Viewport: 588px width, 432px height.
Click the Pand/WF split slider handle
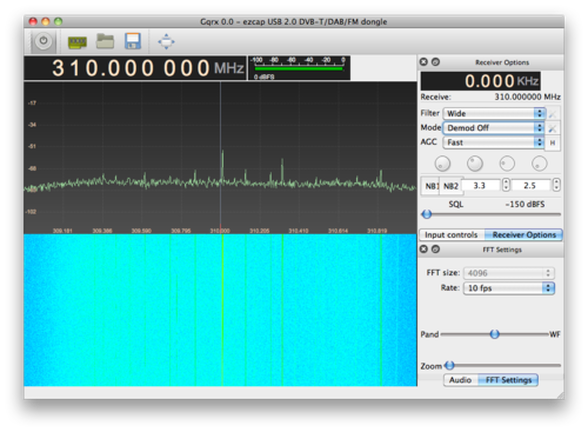click(495, 334)
